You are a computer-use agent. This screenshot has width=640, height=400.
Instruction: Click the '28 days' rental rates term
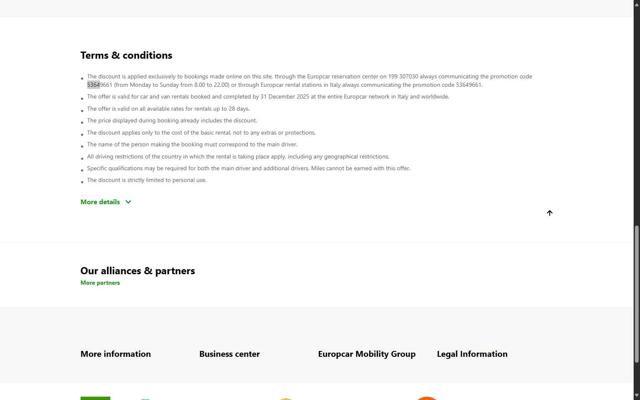[237, 109]
